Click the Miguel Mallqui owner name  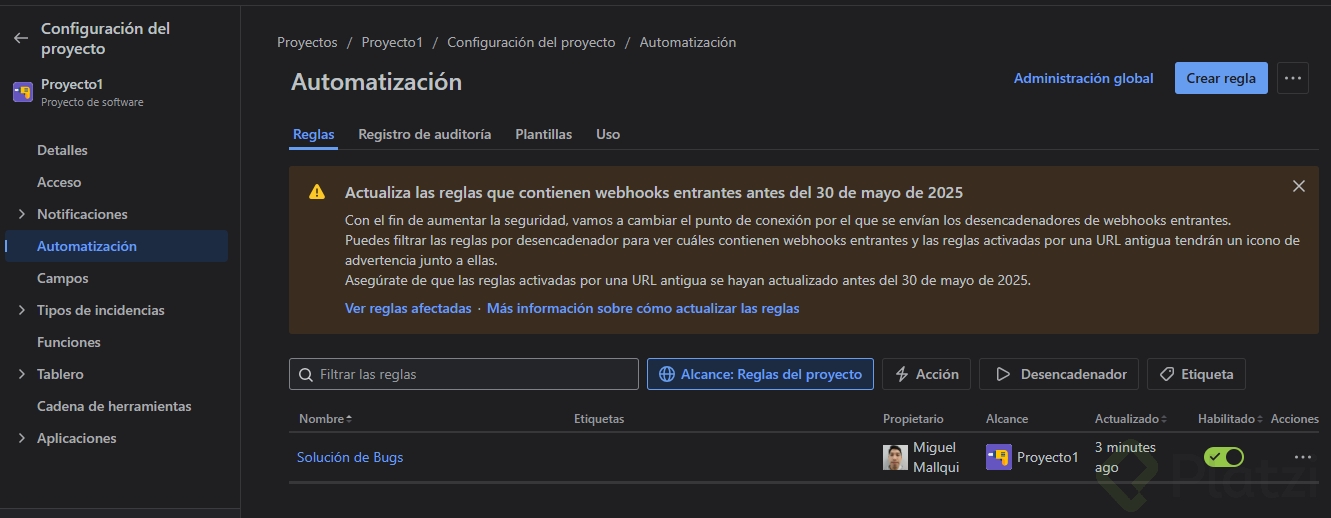(x=935, y=457)
